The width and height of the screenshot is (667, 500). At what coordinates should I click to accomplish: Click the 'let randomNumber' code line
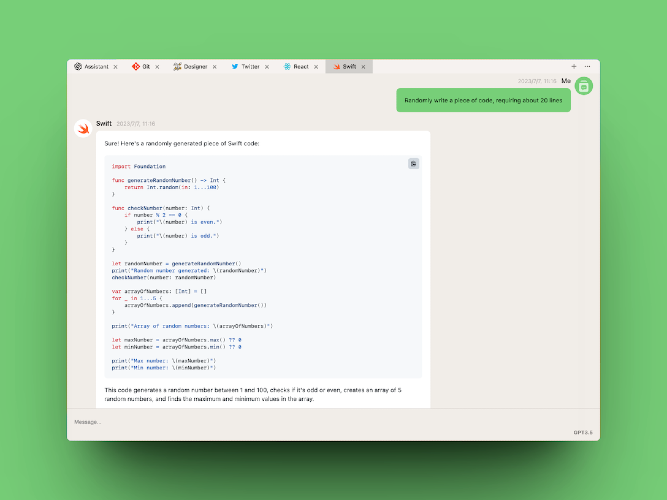(176, 264)
